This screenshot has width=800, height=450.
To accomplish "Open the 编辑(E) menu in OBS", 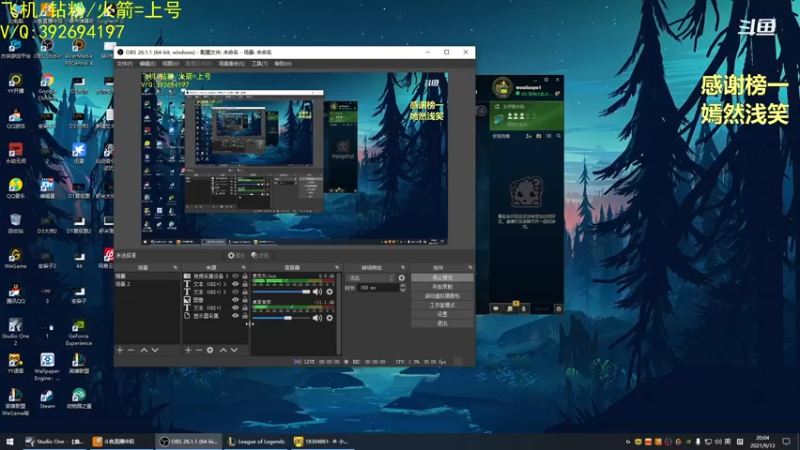I will pyautogui.click(x=147, y=64).
